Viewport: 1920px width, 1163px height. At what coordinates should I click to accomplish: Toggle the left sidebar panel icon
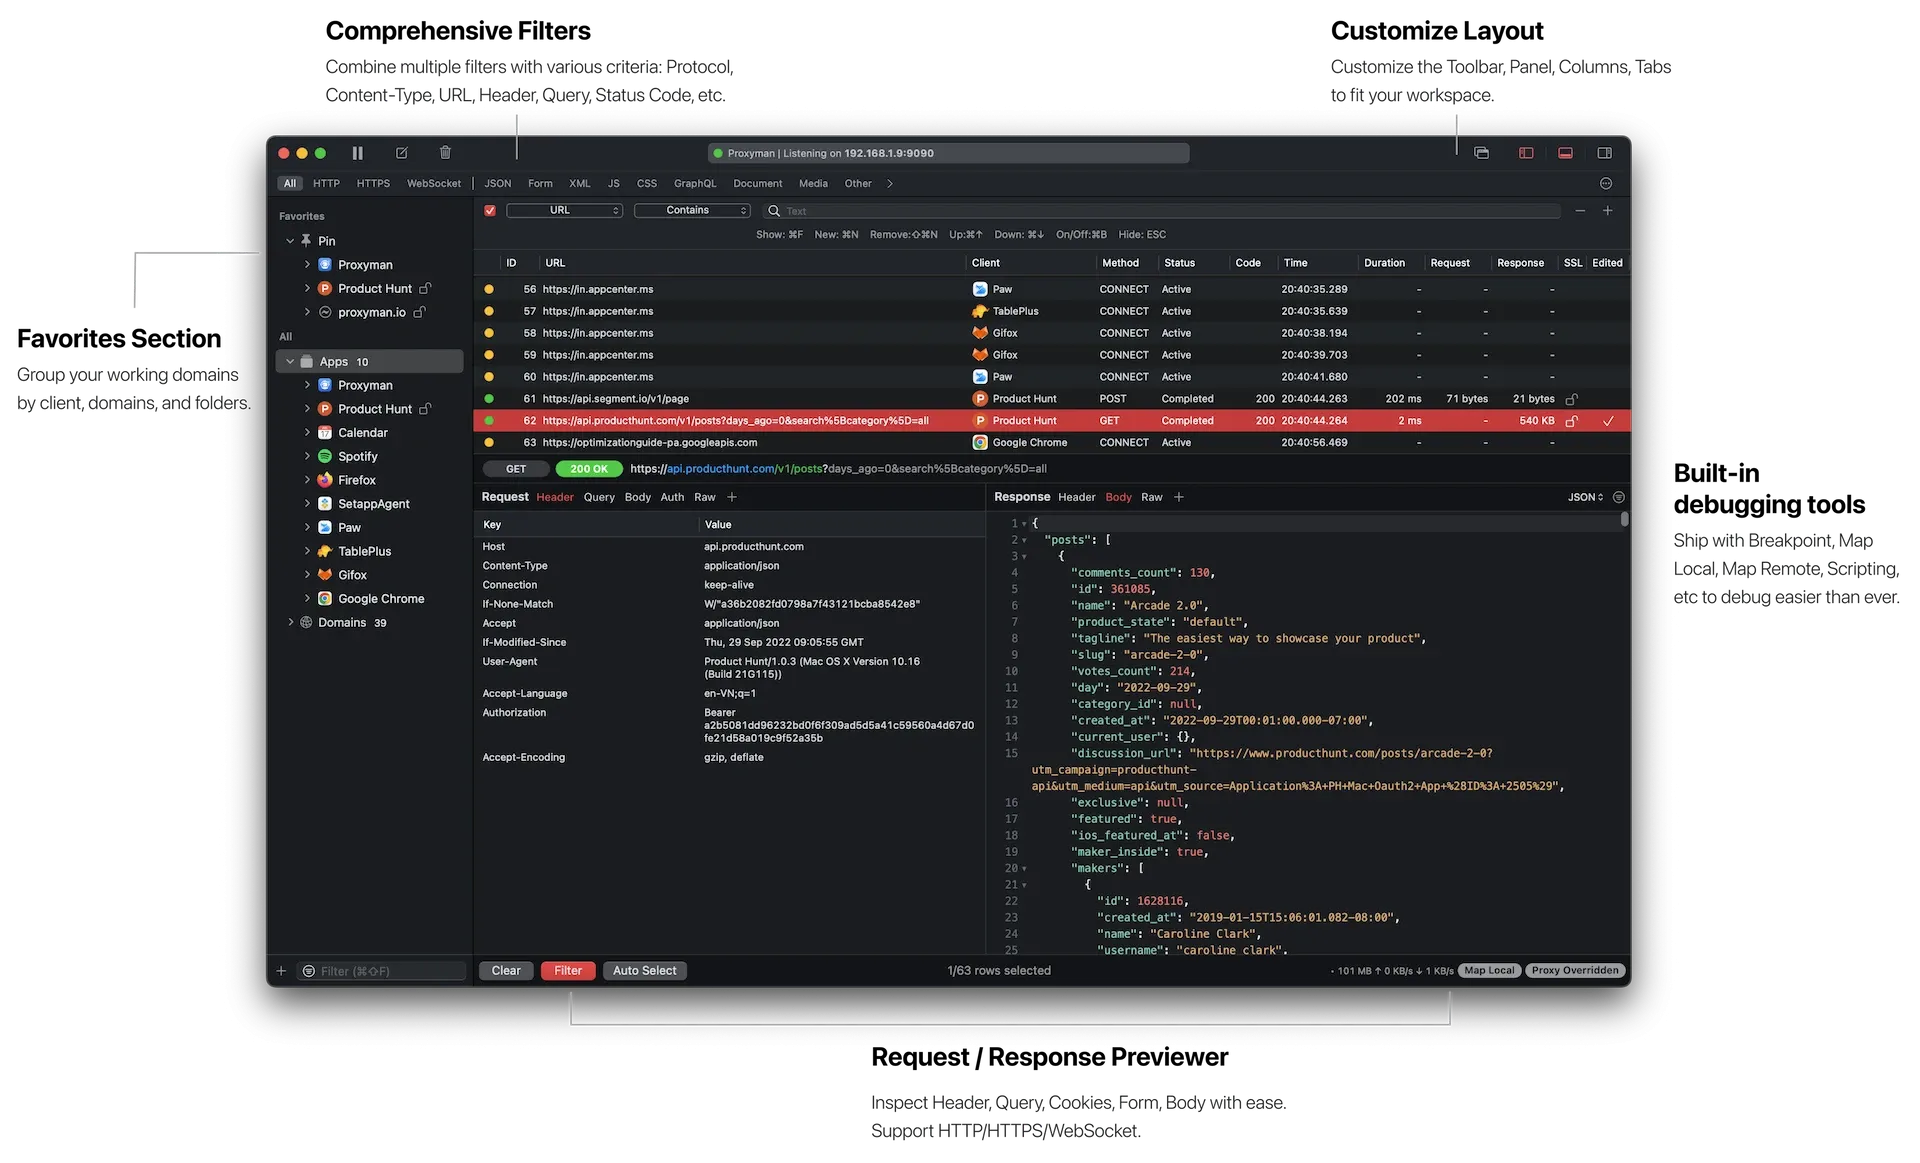[1526, 153]
